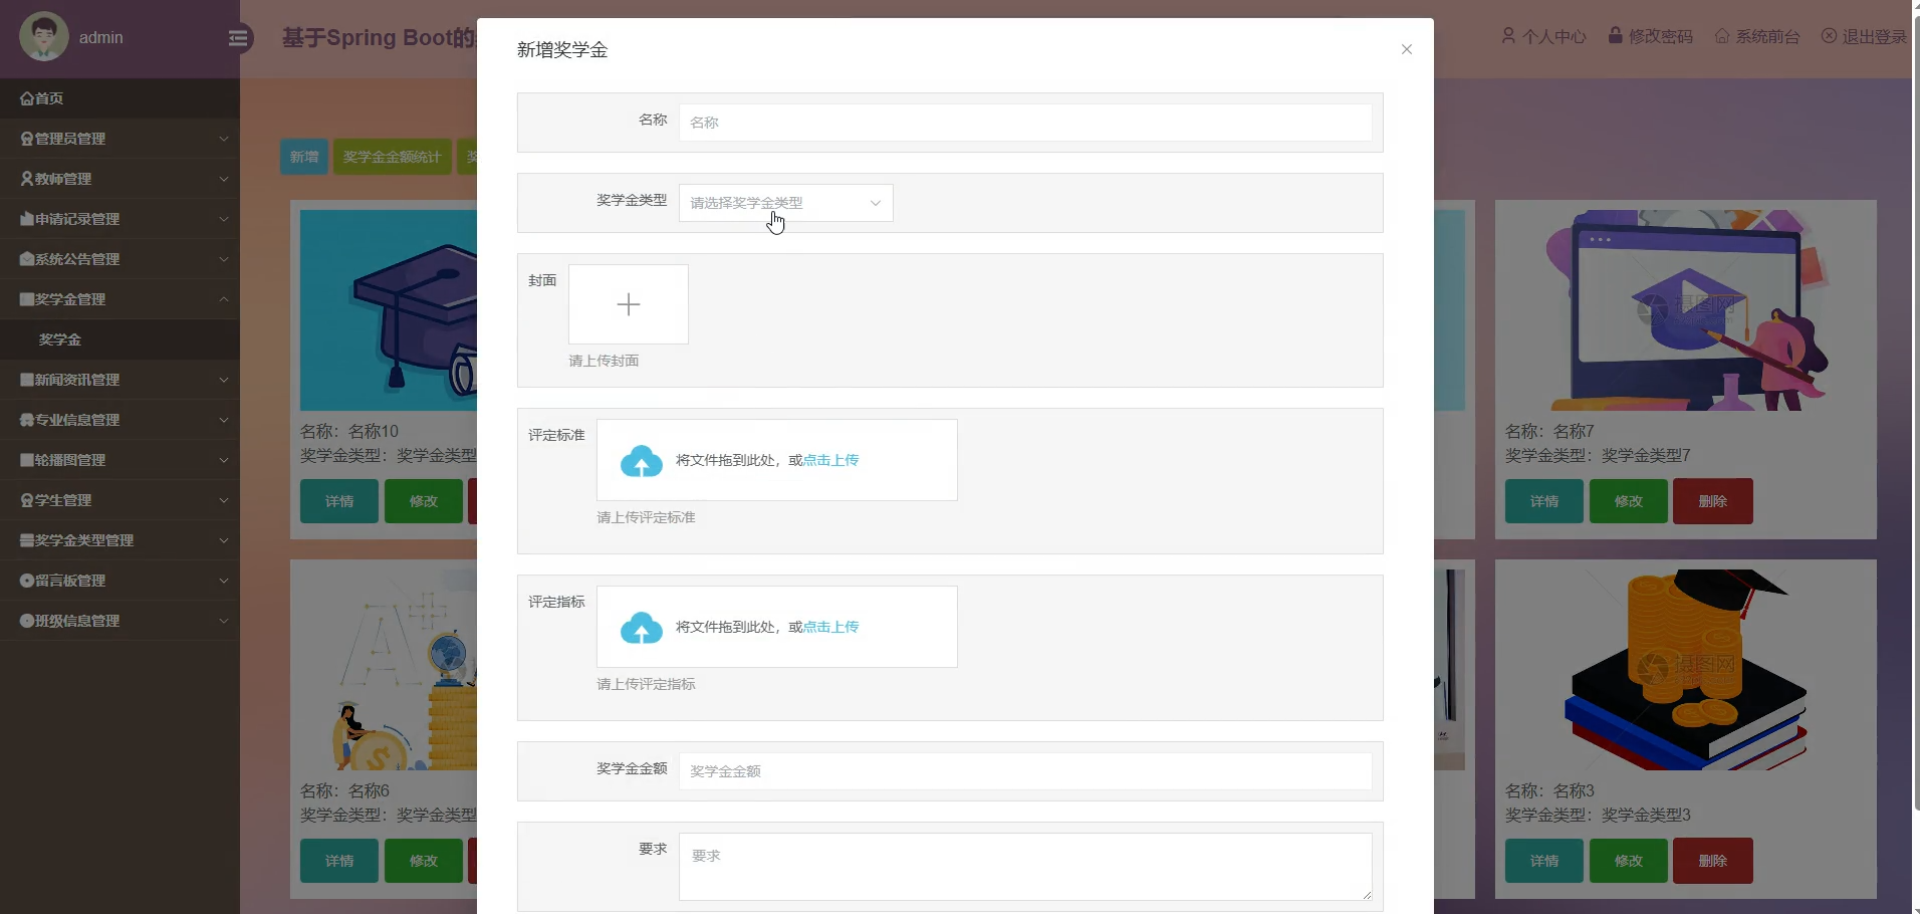Click the plus icon to upload 封面 cover
The image size is (1920, 914).
pos(628,304)
